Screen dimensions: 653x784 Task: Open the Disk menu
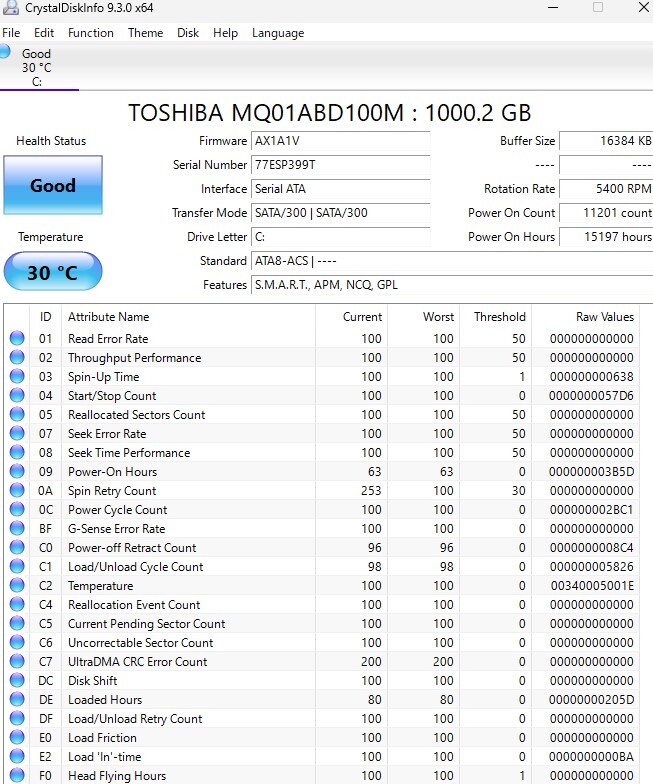(x=188, y=33)
